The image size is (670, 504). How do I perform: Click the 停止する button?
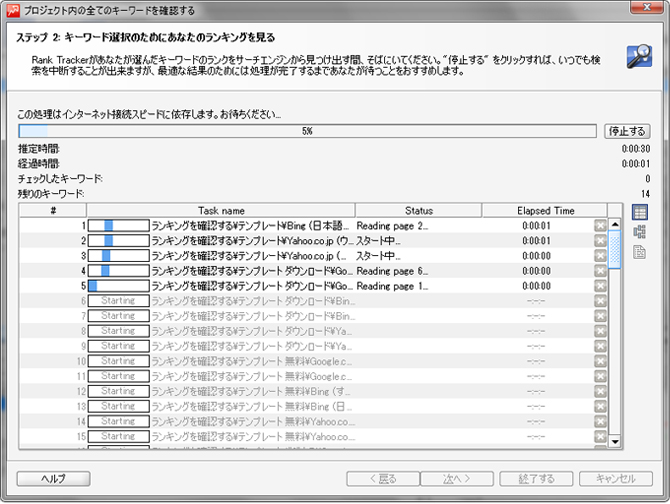point(627,131)
